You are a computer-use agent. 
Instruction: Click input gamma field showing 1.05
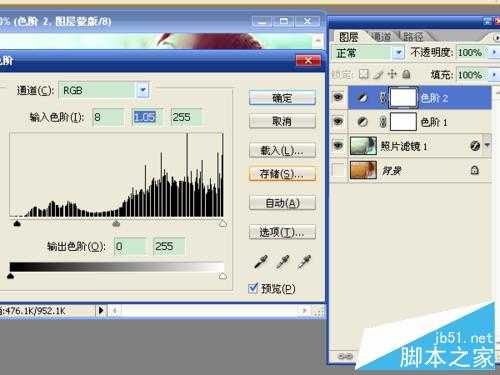pos(147,117)
